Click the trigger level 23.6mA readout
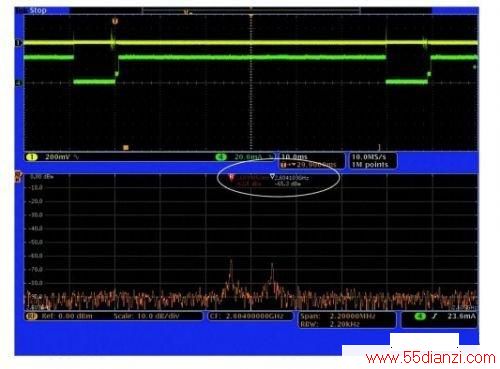 coord(461,316)
